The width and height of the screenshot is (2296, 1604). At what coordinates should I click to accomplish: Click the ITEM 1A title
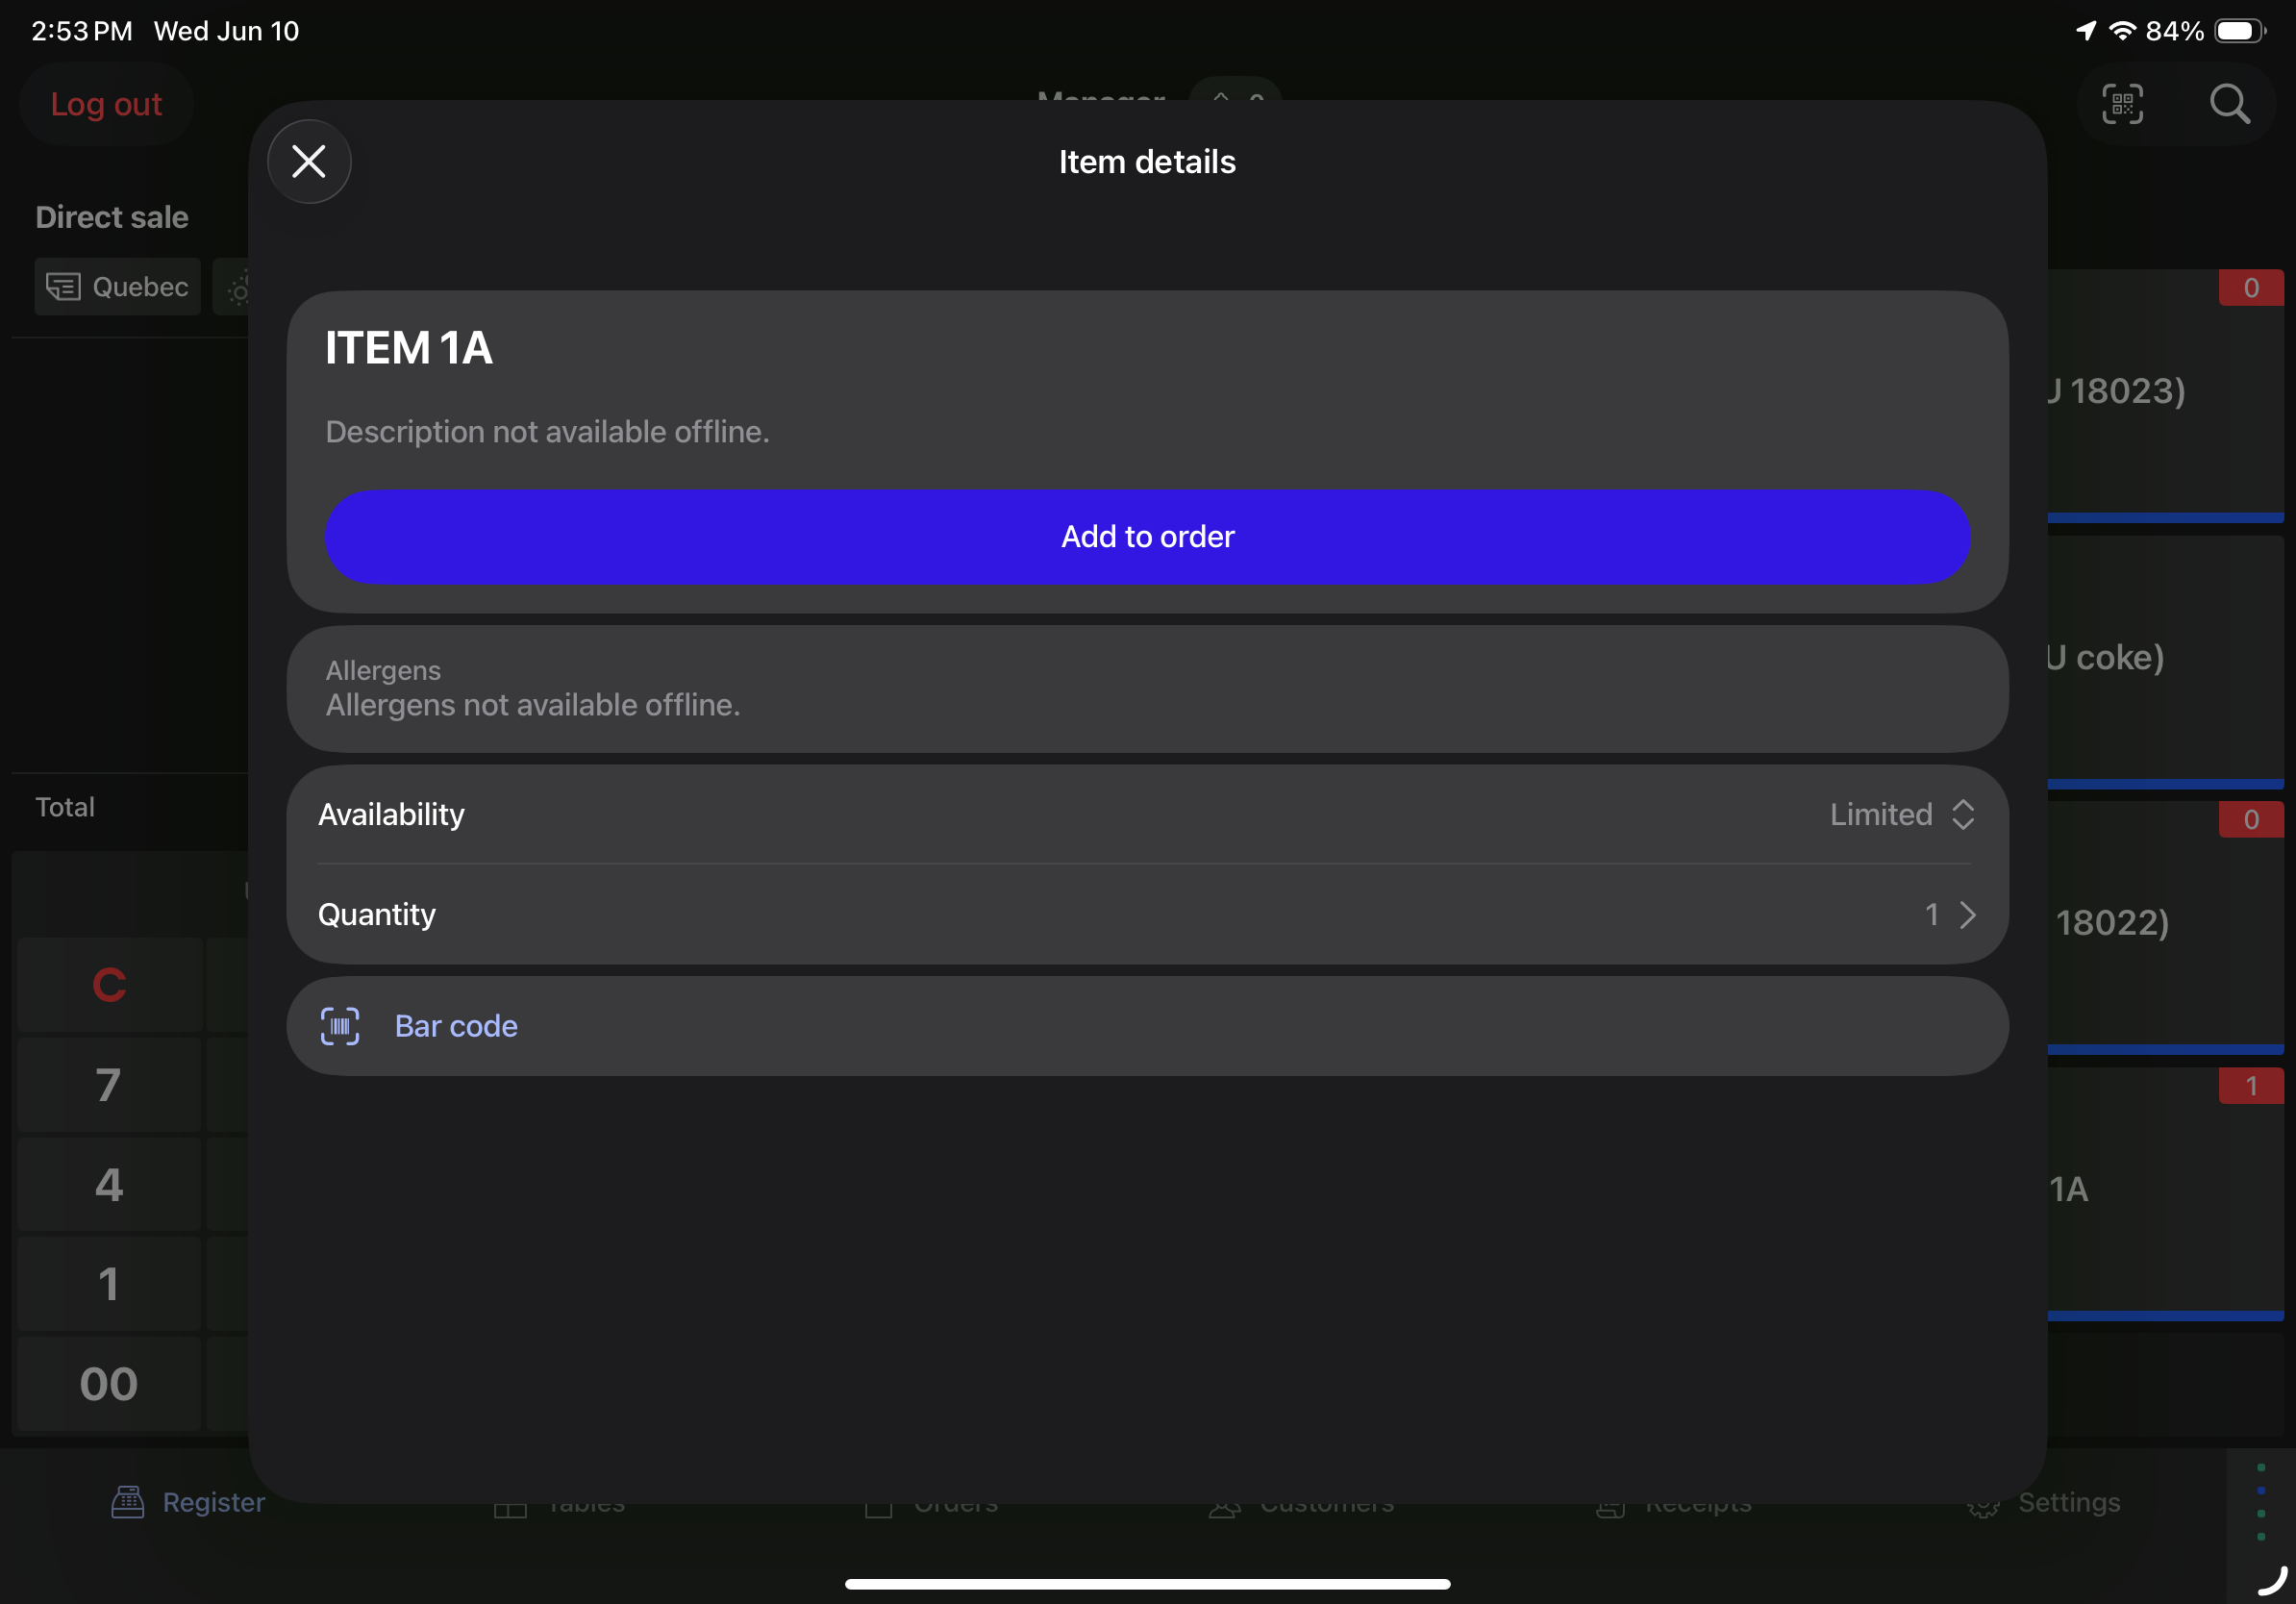pyautogui.click(x=409, y=348)
